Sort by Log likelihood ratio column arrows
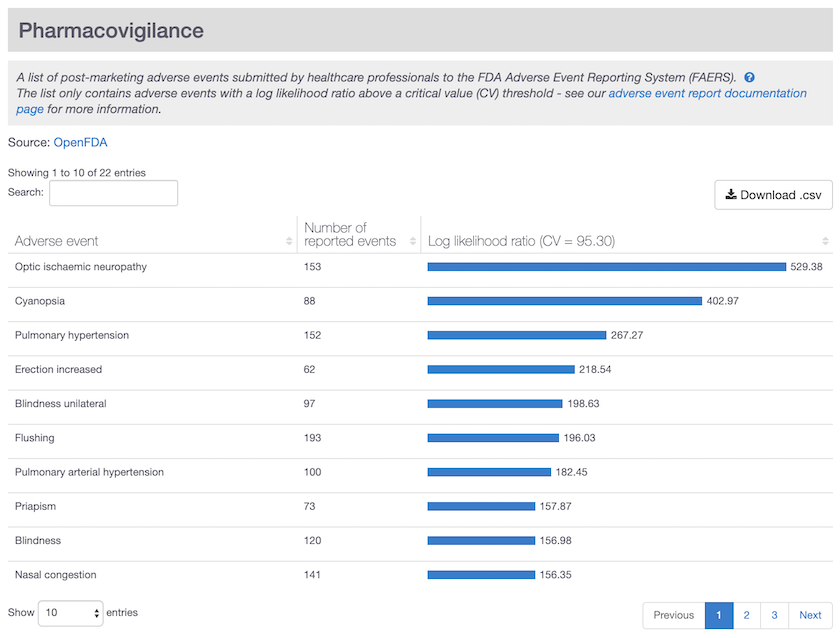The image size is (840, 638). (826, 241)
